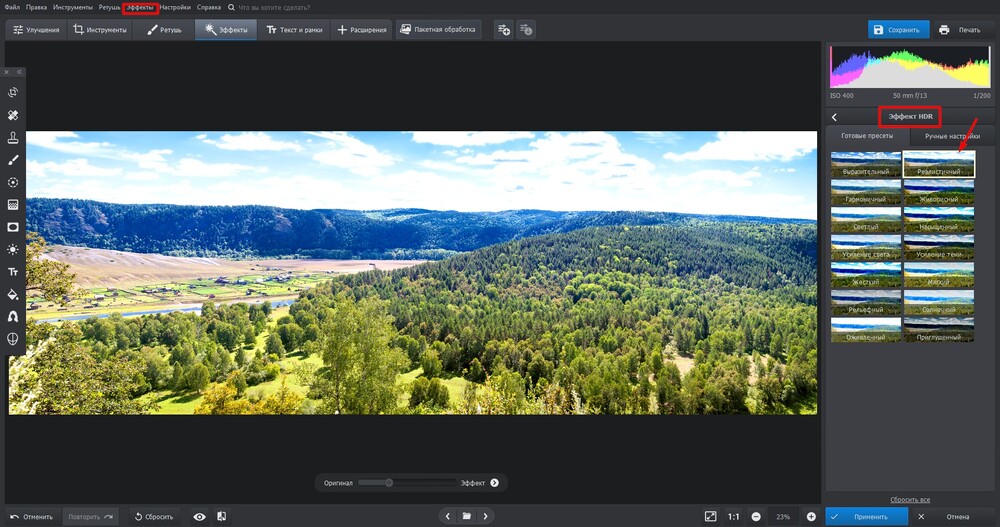The width and height of the screenshot is (1000, 527).
Task: Select the clone stamp tool
Action: click(13, 138)
